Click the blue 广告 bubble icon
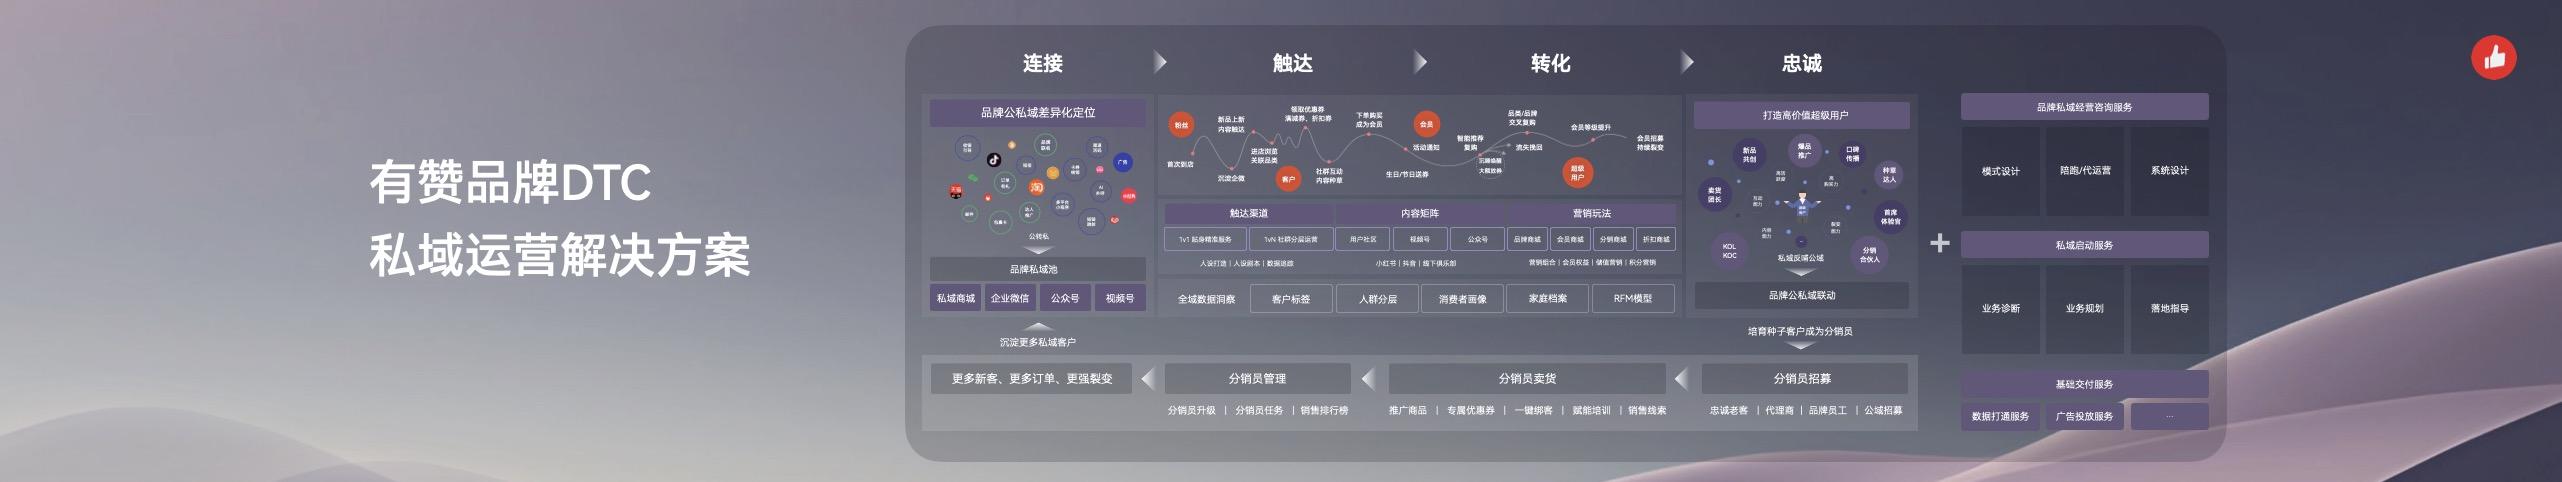This screenshot has width=2562, height=482. (1123, 162)
